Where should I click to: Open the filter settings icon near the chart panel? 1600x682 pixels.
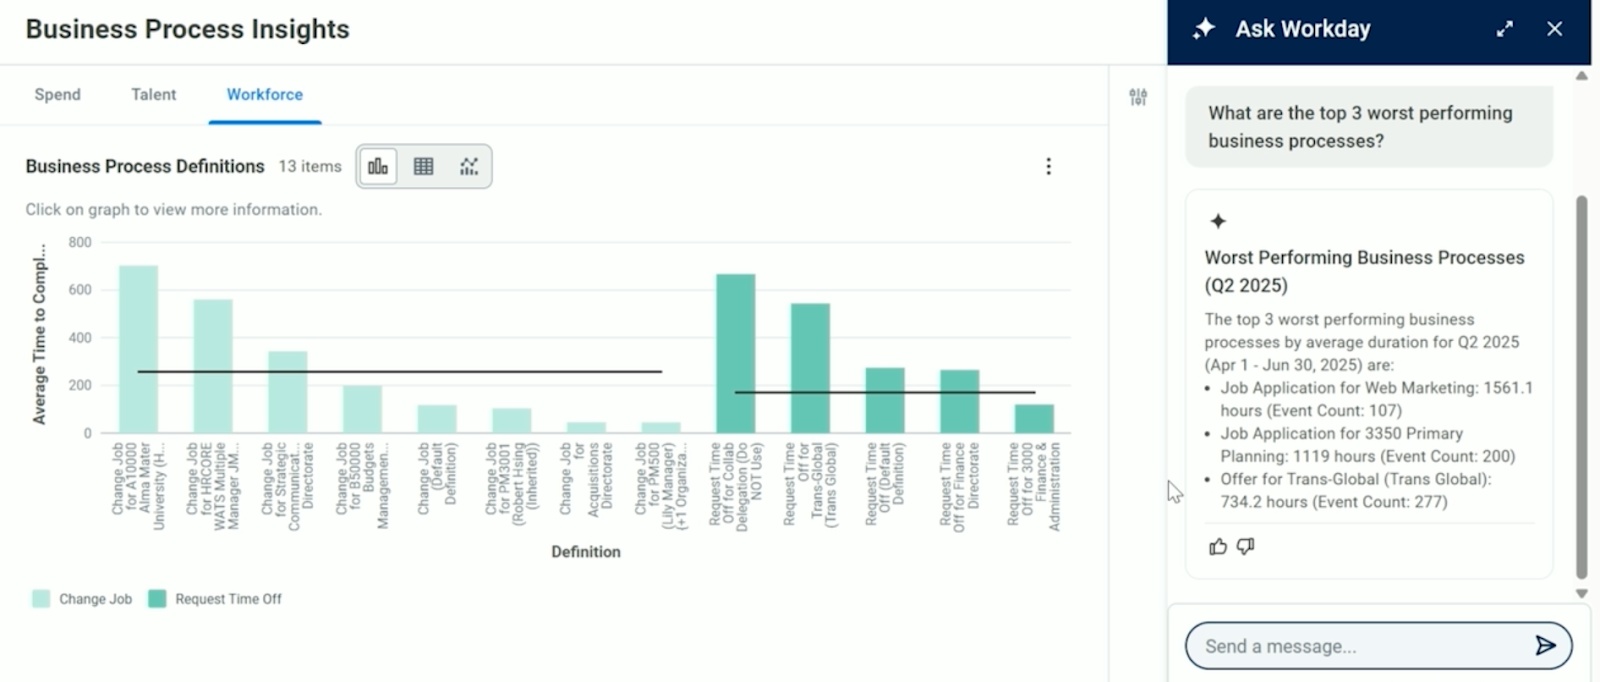[1138, 97]
